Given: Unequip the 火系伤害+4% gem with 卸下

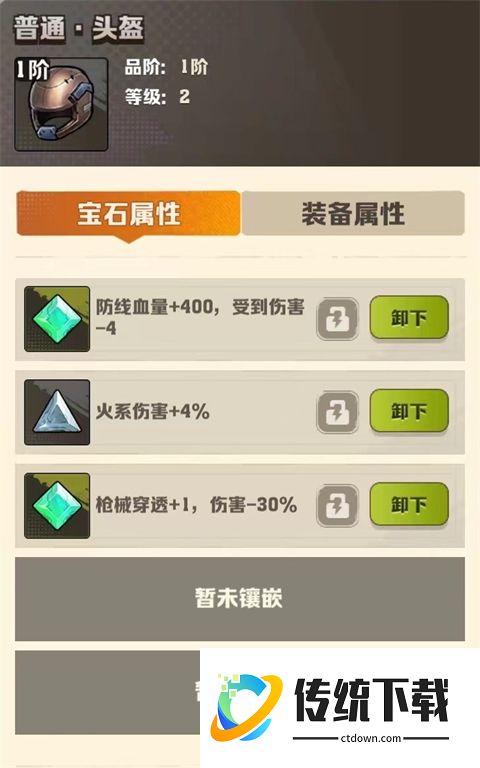Looking at the screenshot, I should 409,411.
